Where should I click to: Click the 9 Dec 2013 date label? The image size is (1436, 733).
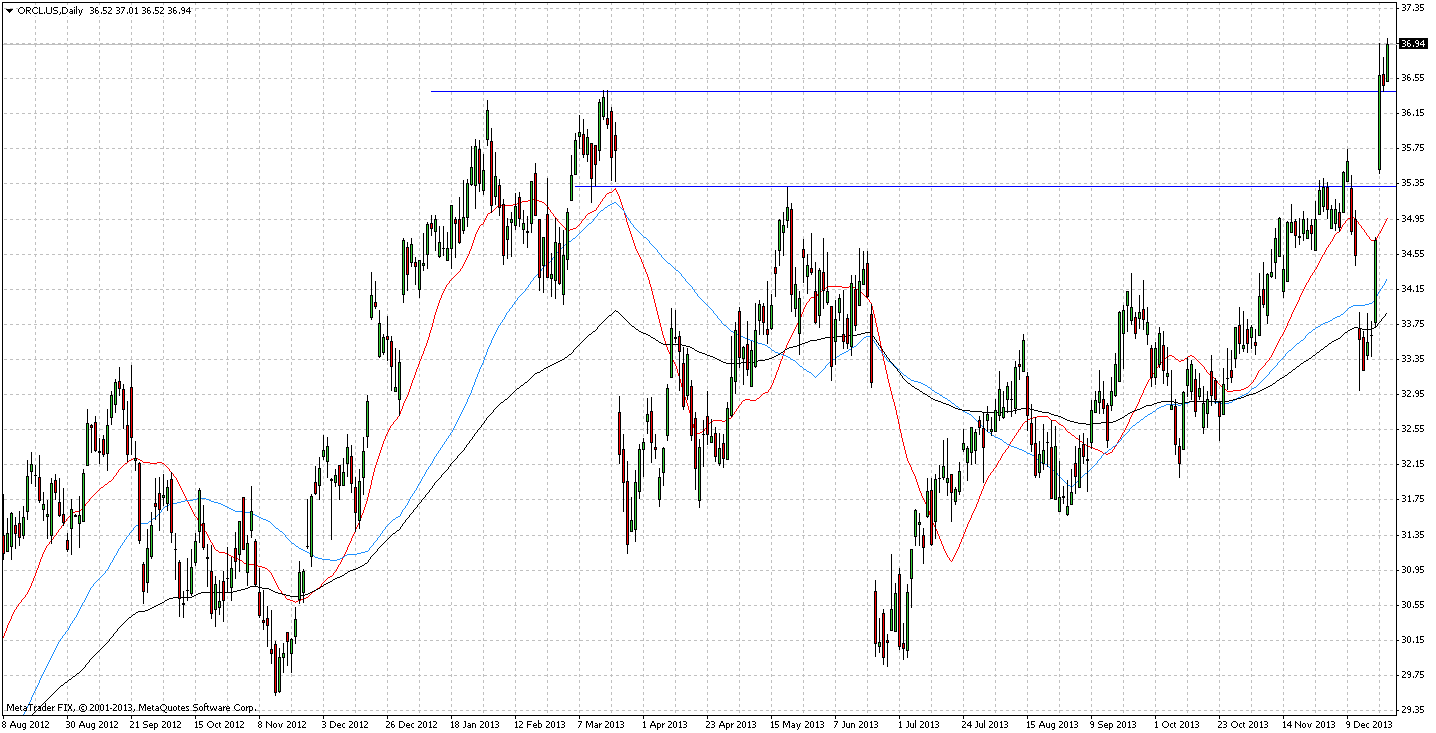point(1368,724)
